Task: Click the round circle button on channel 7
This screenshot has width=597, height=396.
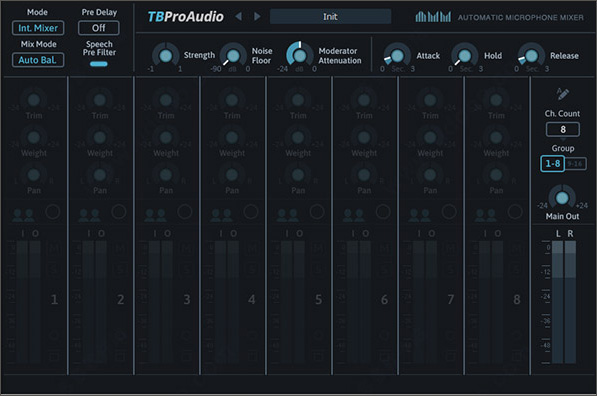Action: (449, 212)
